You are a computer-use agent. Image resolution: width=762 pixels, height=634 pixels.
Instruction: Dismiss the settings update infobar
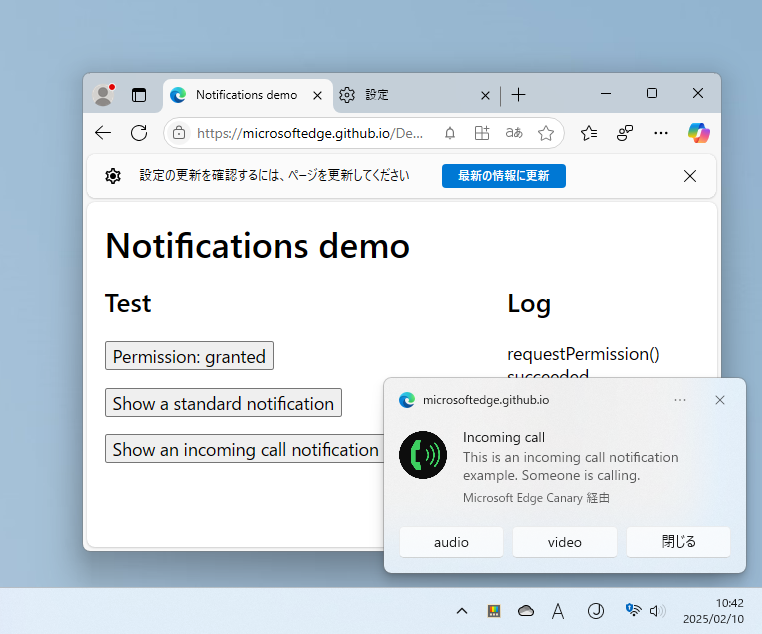tap(690, 176)
